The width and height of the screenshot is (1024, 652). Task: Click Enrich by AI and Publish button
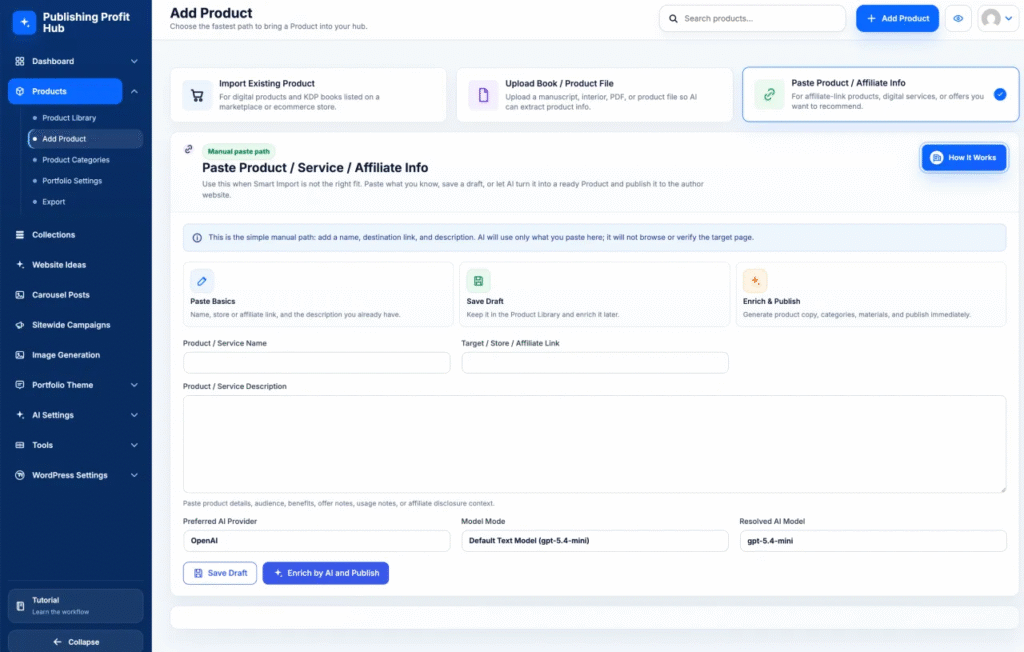[x=326, y=573]
